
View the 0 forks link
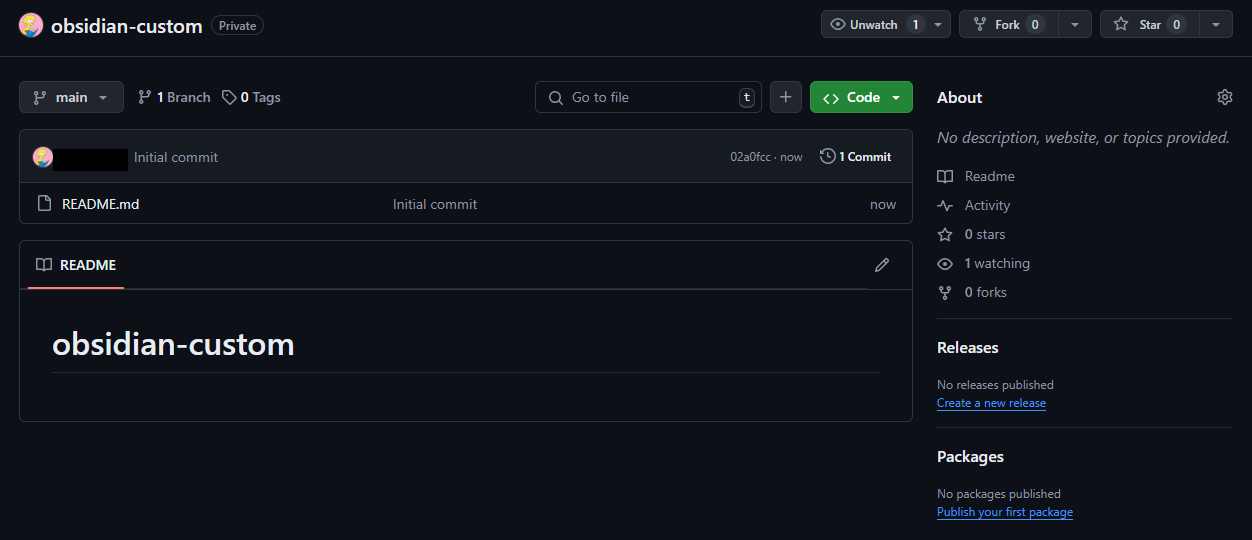972,292
